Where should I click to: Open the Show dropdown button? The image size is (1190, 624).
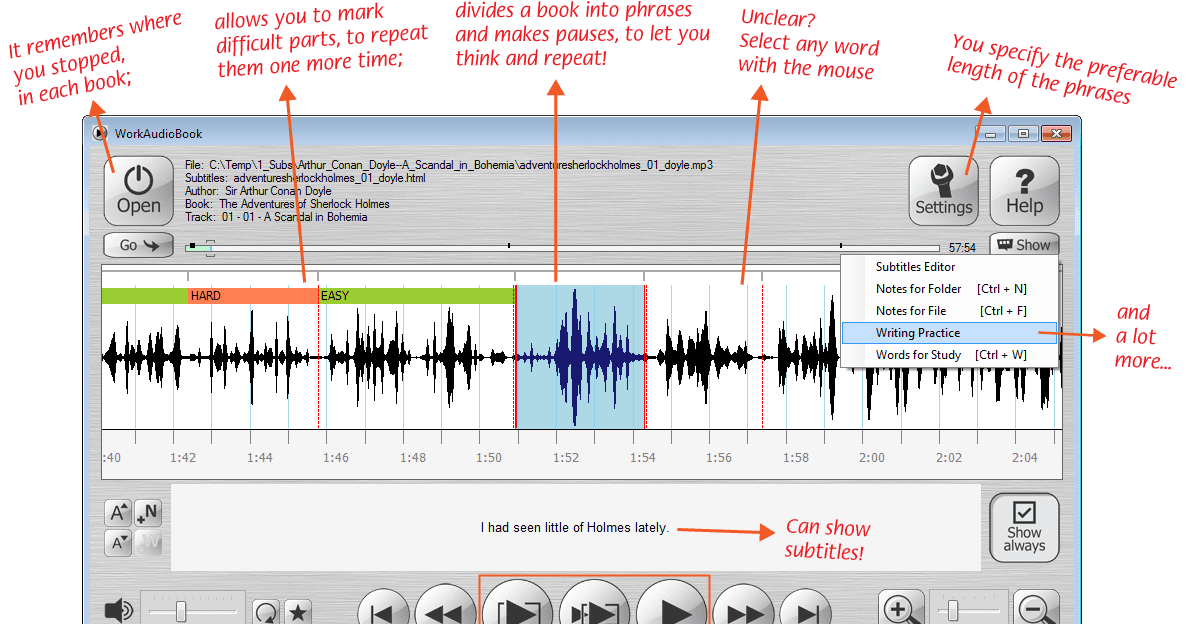[x=1024, y=244]
